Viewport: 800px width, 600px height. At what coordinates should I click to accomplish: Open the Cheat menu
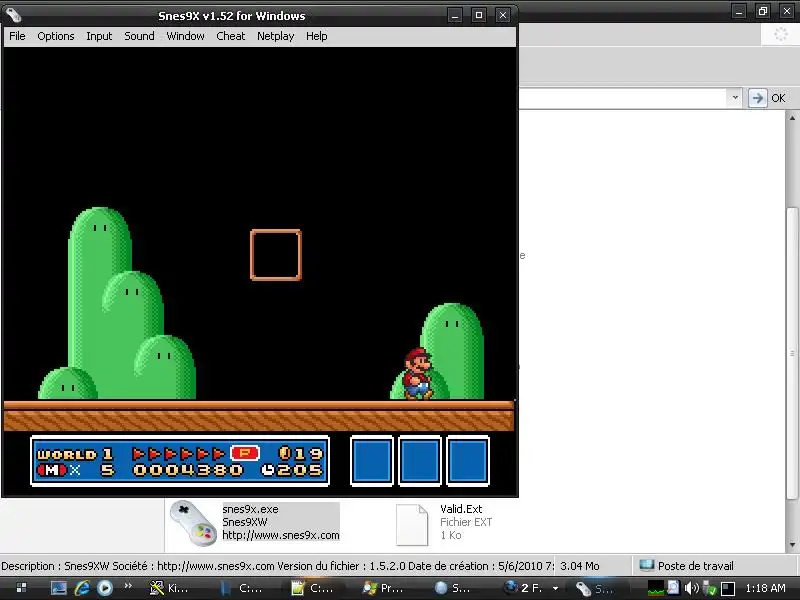point(231,36)
